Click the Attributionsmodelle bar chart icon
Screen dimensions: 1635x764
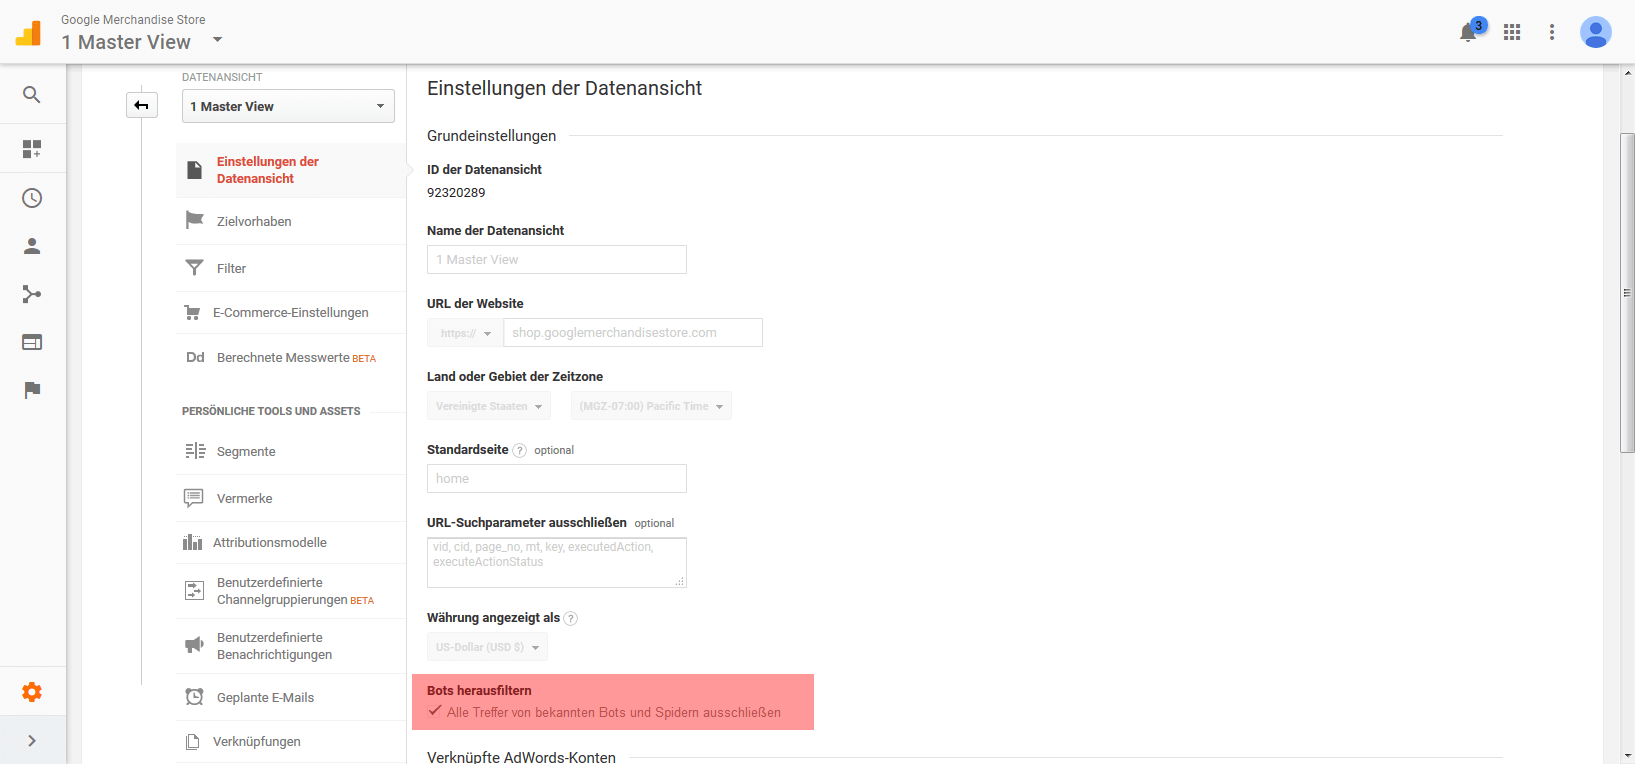192,542
